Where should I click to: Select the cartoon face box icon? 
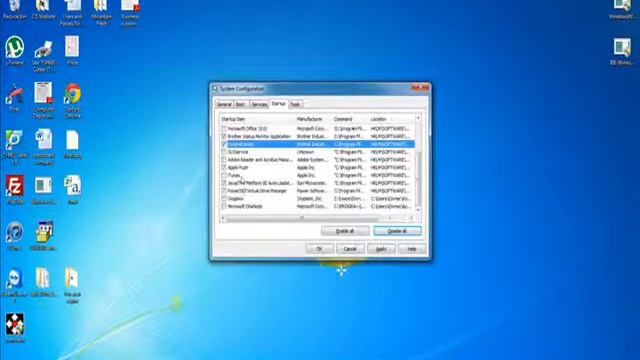tap(44, 232)
